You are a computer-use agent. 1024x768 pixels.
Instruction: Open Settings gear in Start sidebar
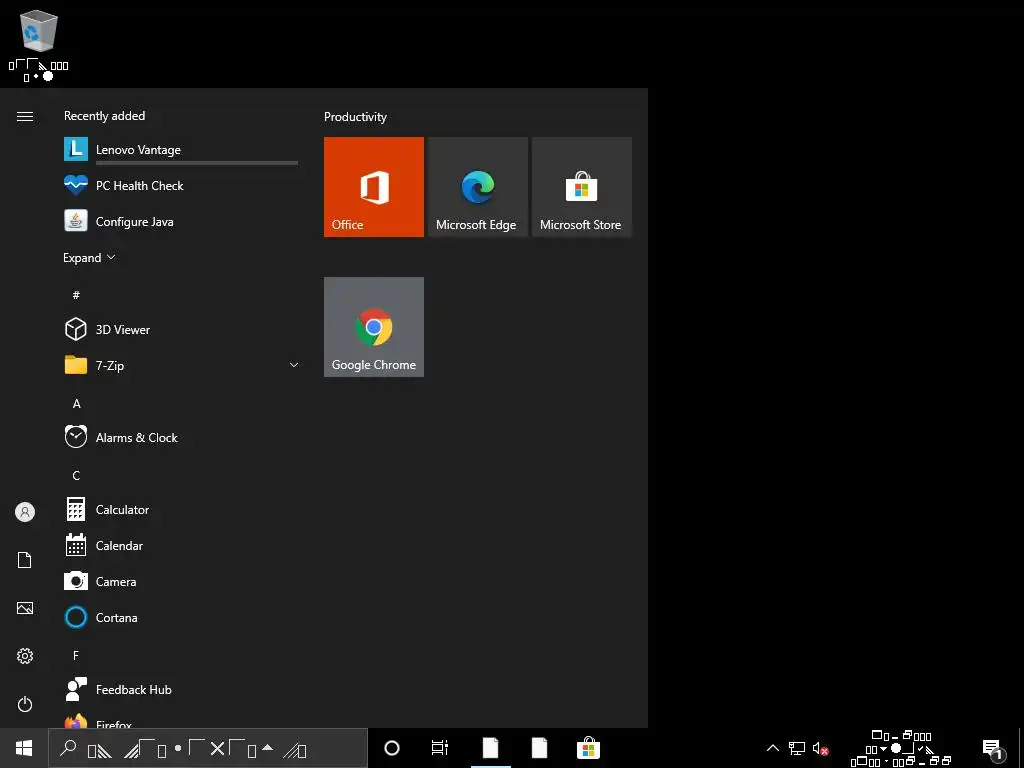(x=25, y=656)
